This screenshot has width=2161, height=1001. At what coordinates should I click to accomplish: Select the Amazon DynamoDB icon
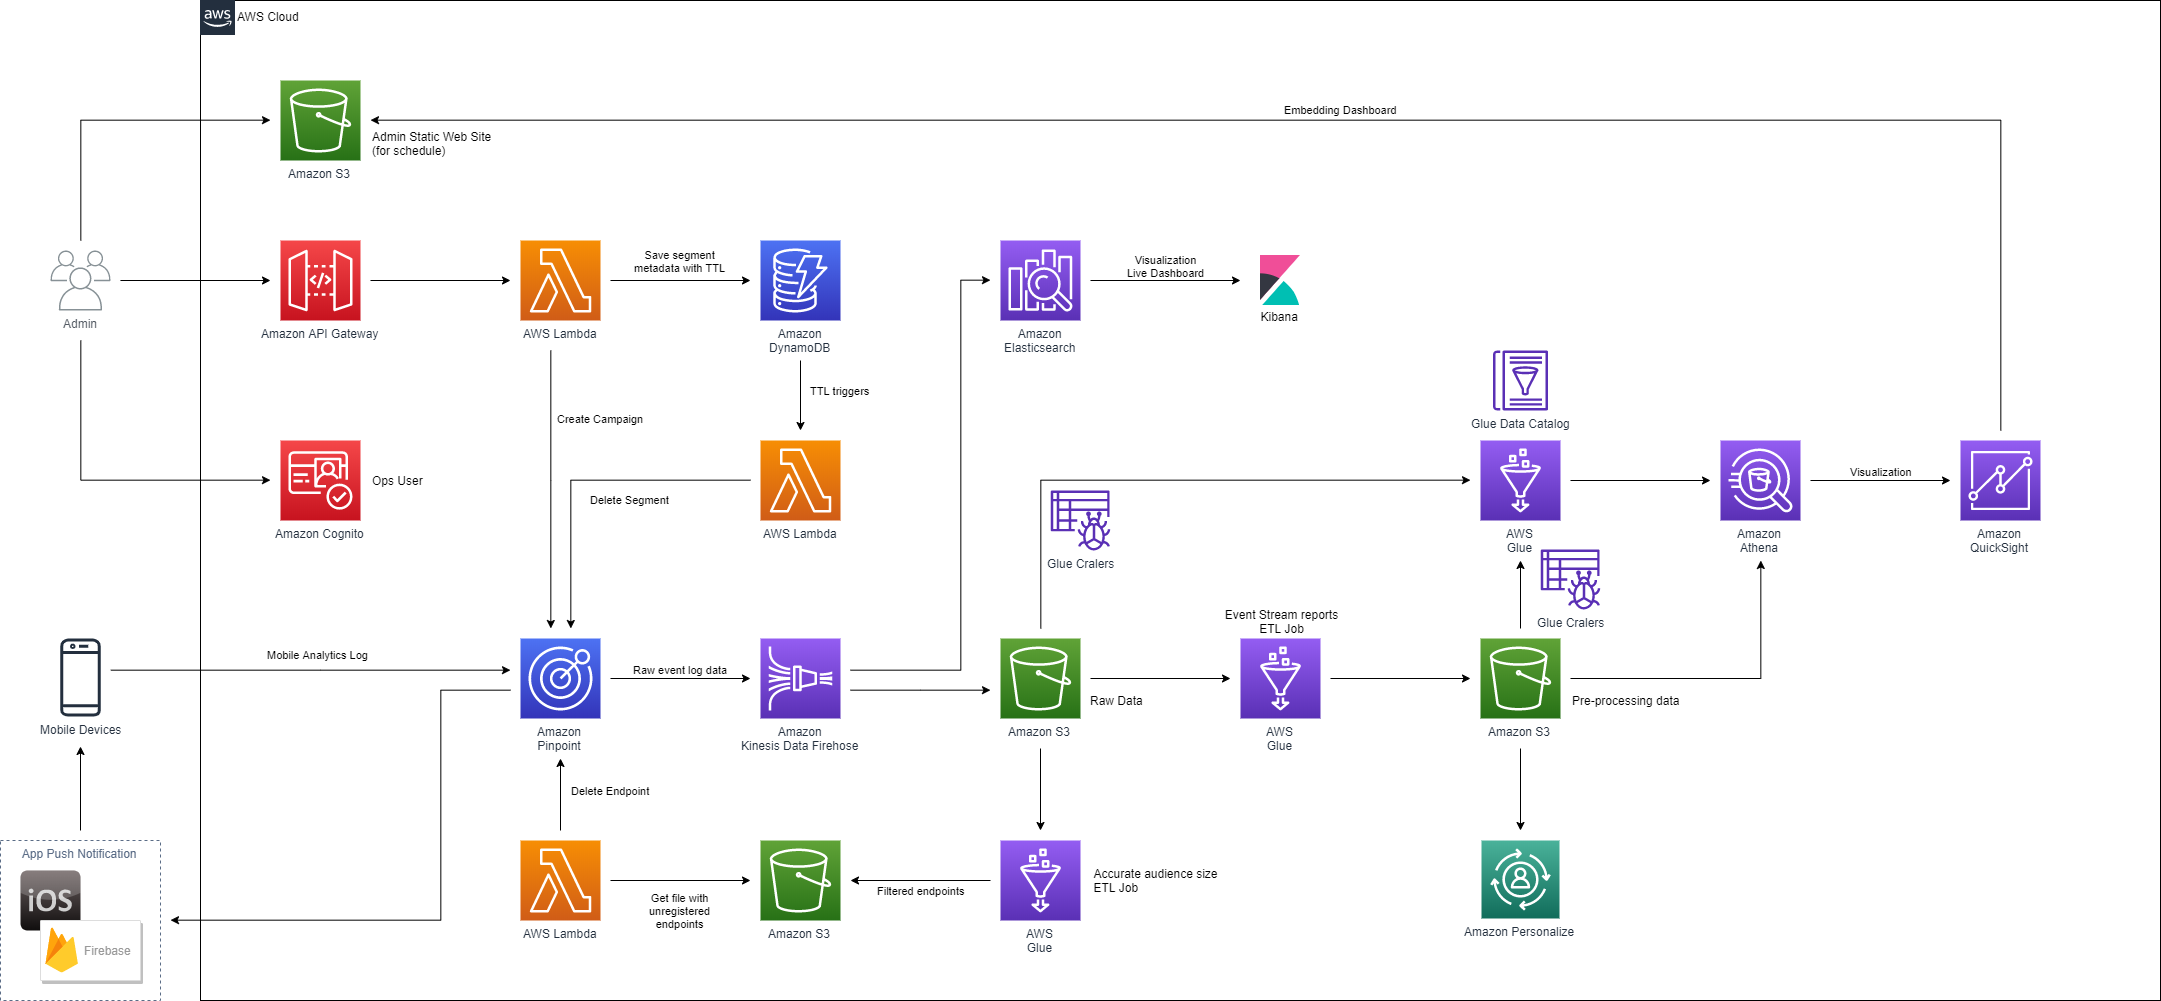[x=800, y=280]
